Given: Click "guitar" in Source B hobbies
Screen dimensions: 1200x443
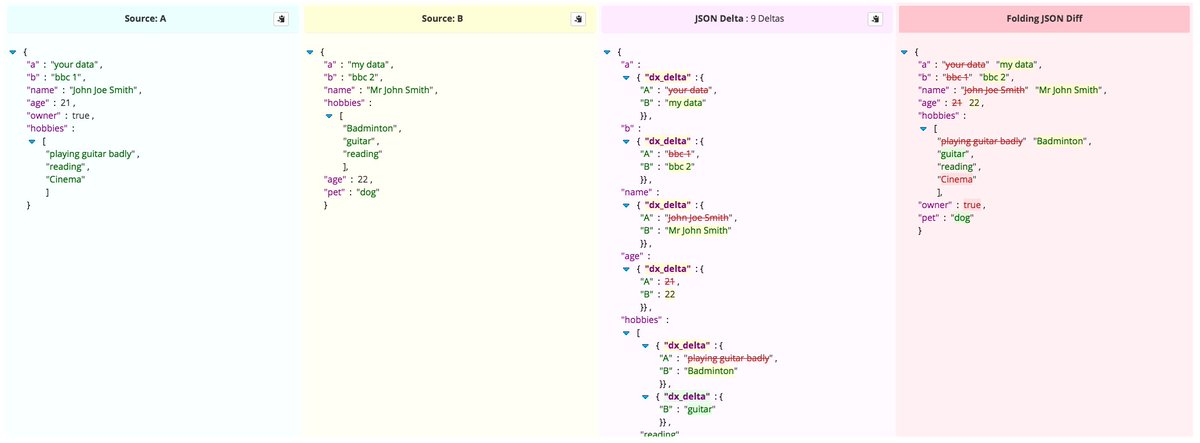Looking at the screenshot, I should point(360,141).
